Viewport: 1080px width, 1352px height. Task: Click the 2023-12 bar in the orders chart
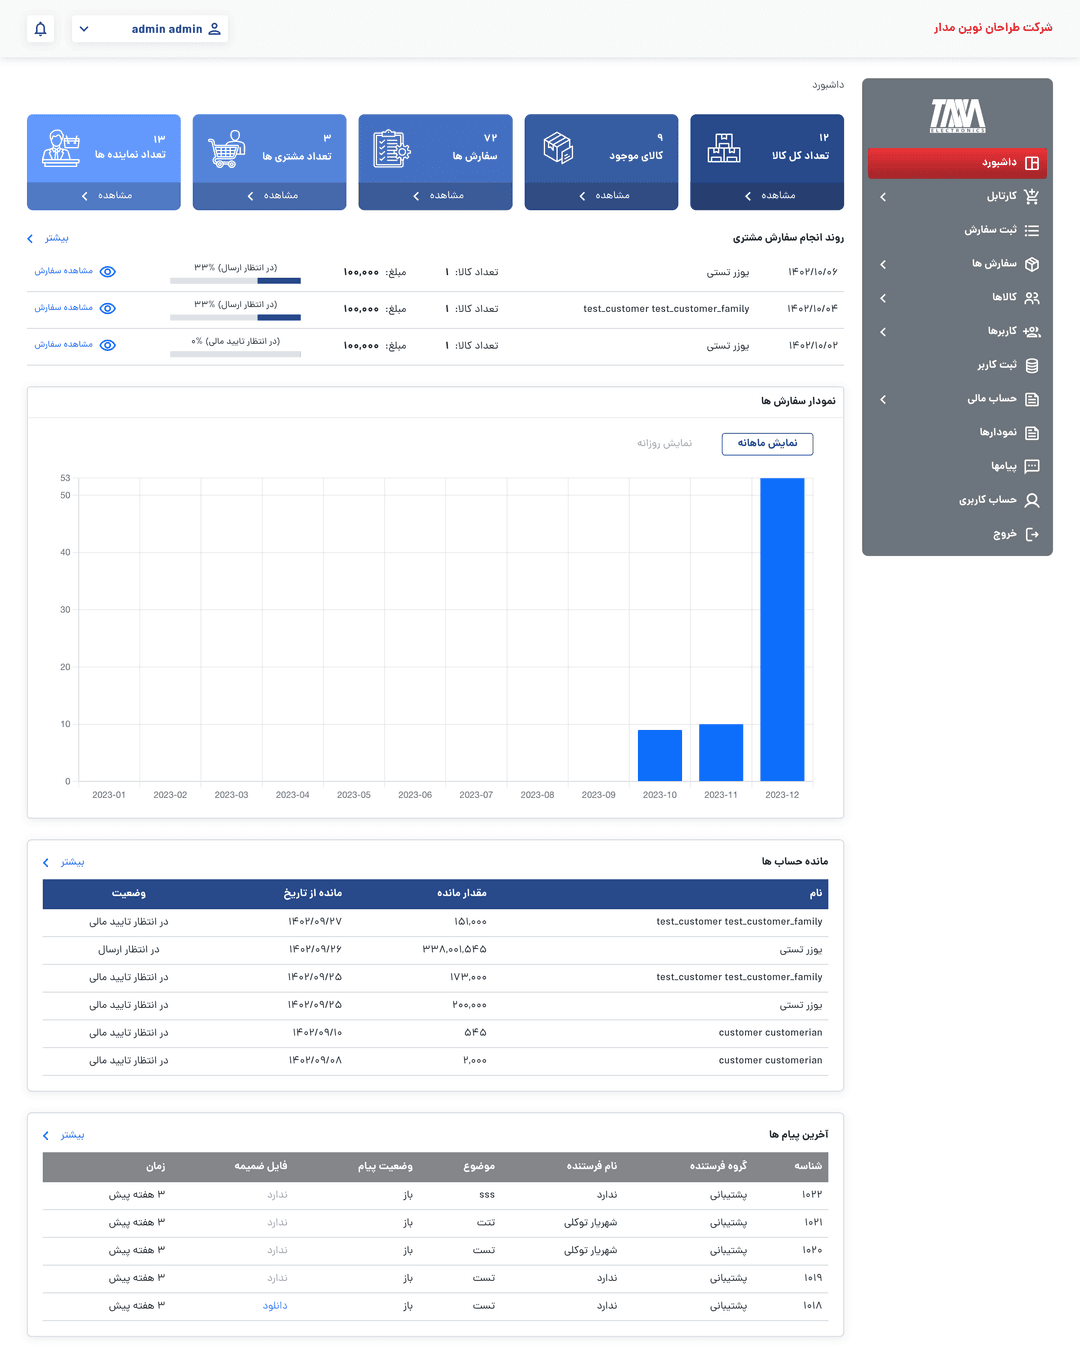[782, 629]
